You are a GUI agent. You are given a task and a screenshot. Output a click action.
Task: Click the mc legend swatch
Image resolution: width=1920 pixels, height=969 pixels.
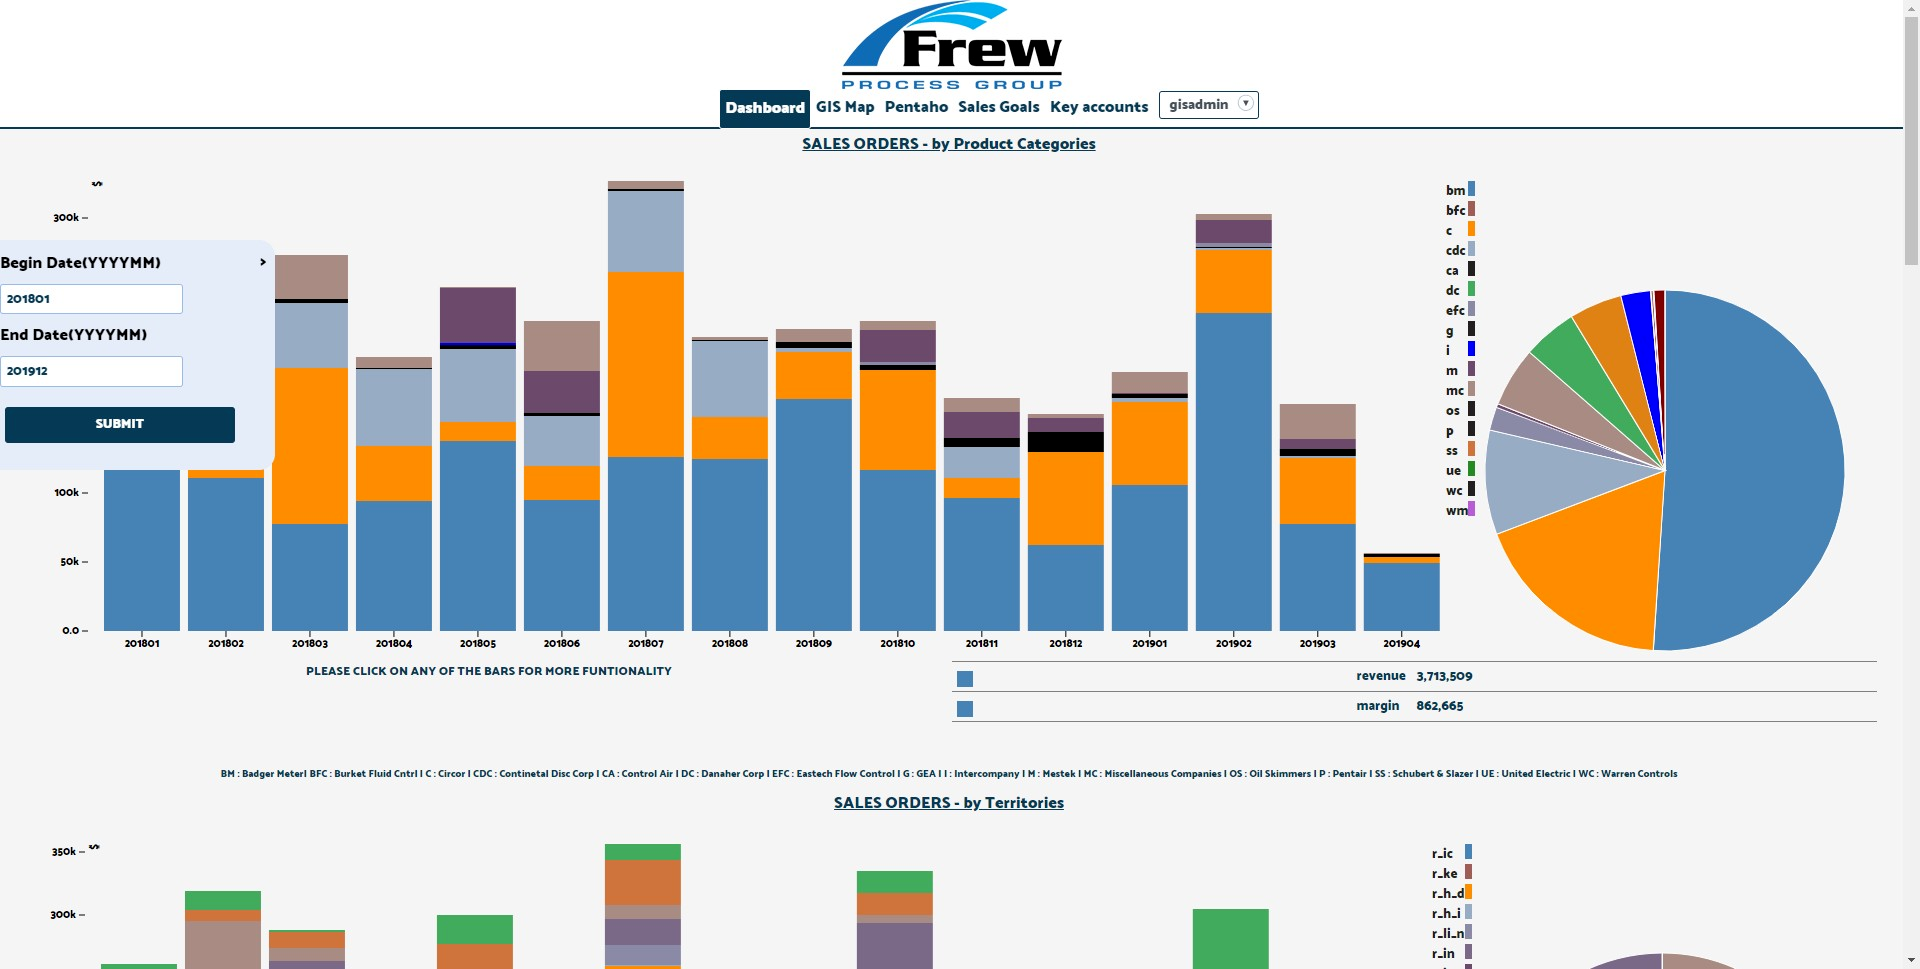coord(1471,389)
